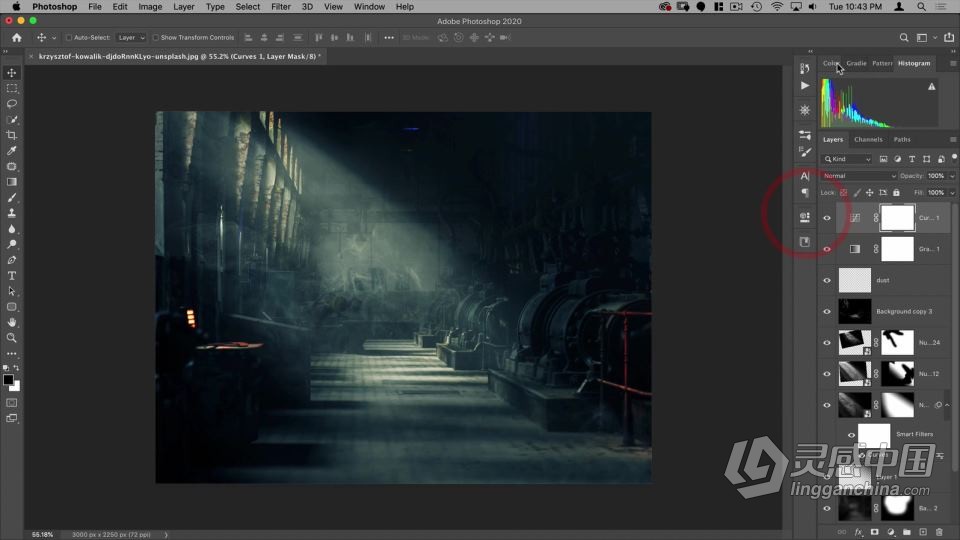960x540 pixels.
Task: Open the Filter menu
Action: coord(281,7)
